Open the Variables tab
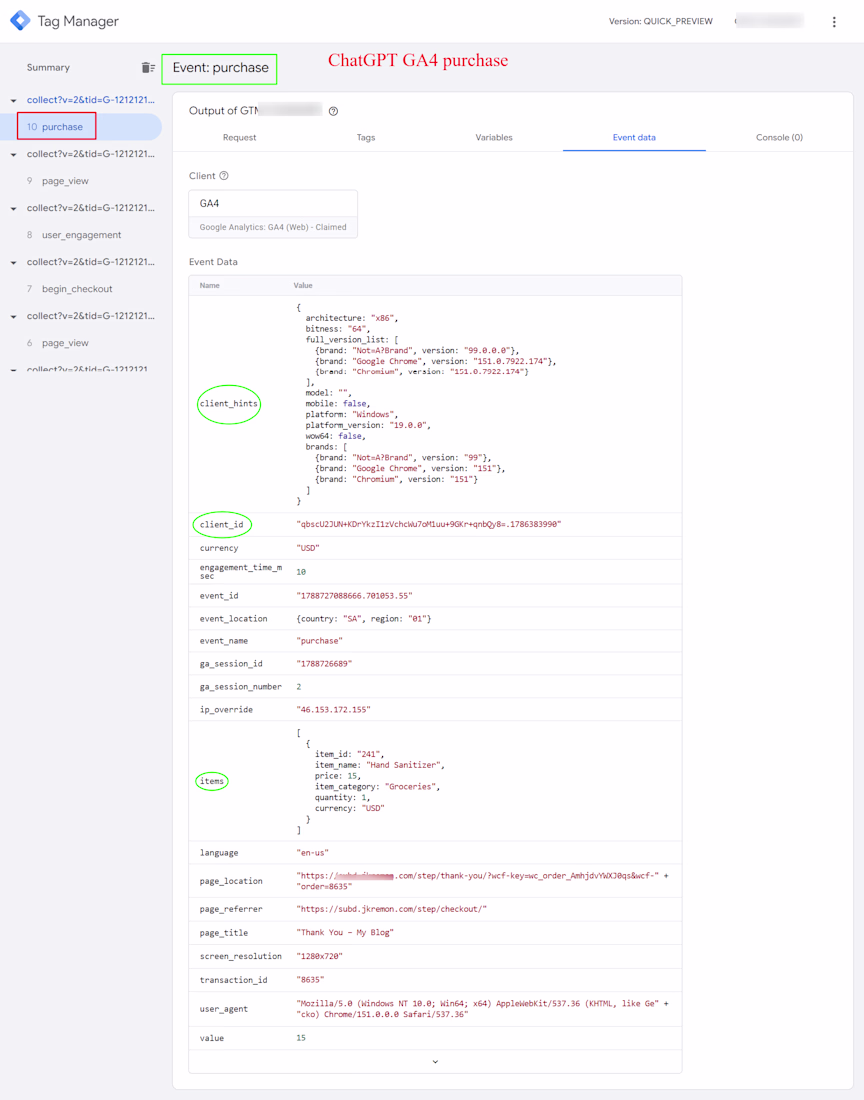The height and width of the screenshot is (1100, 864). point(494,138)
